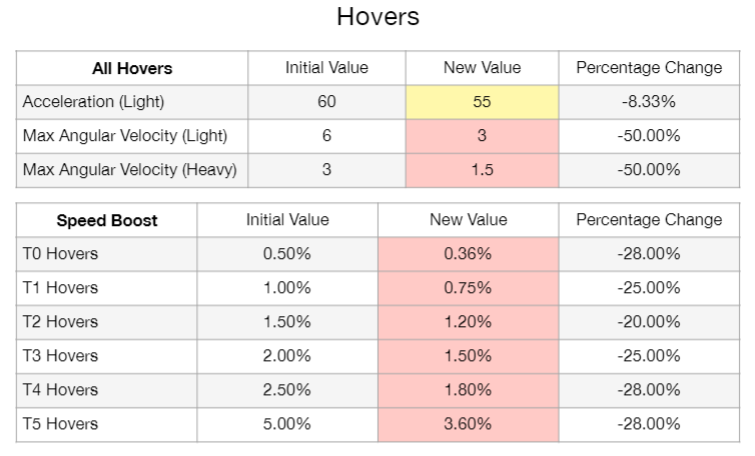Click the Max Angular Velocity (Light) label
Viewport: 755px width, 456px height.
point(125,136)
